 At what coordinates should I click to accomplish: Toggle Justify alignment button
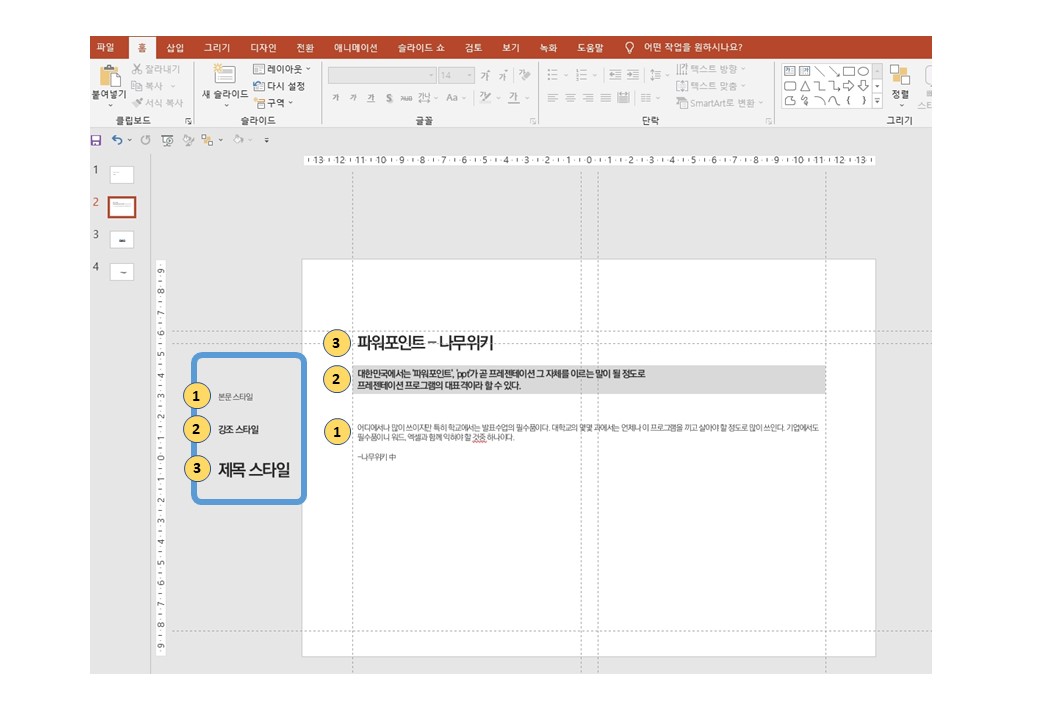click(x=606, y=98)
